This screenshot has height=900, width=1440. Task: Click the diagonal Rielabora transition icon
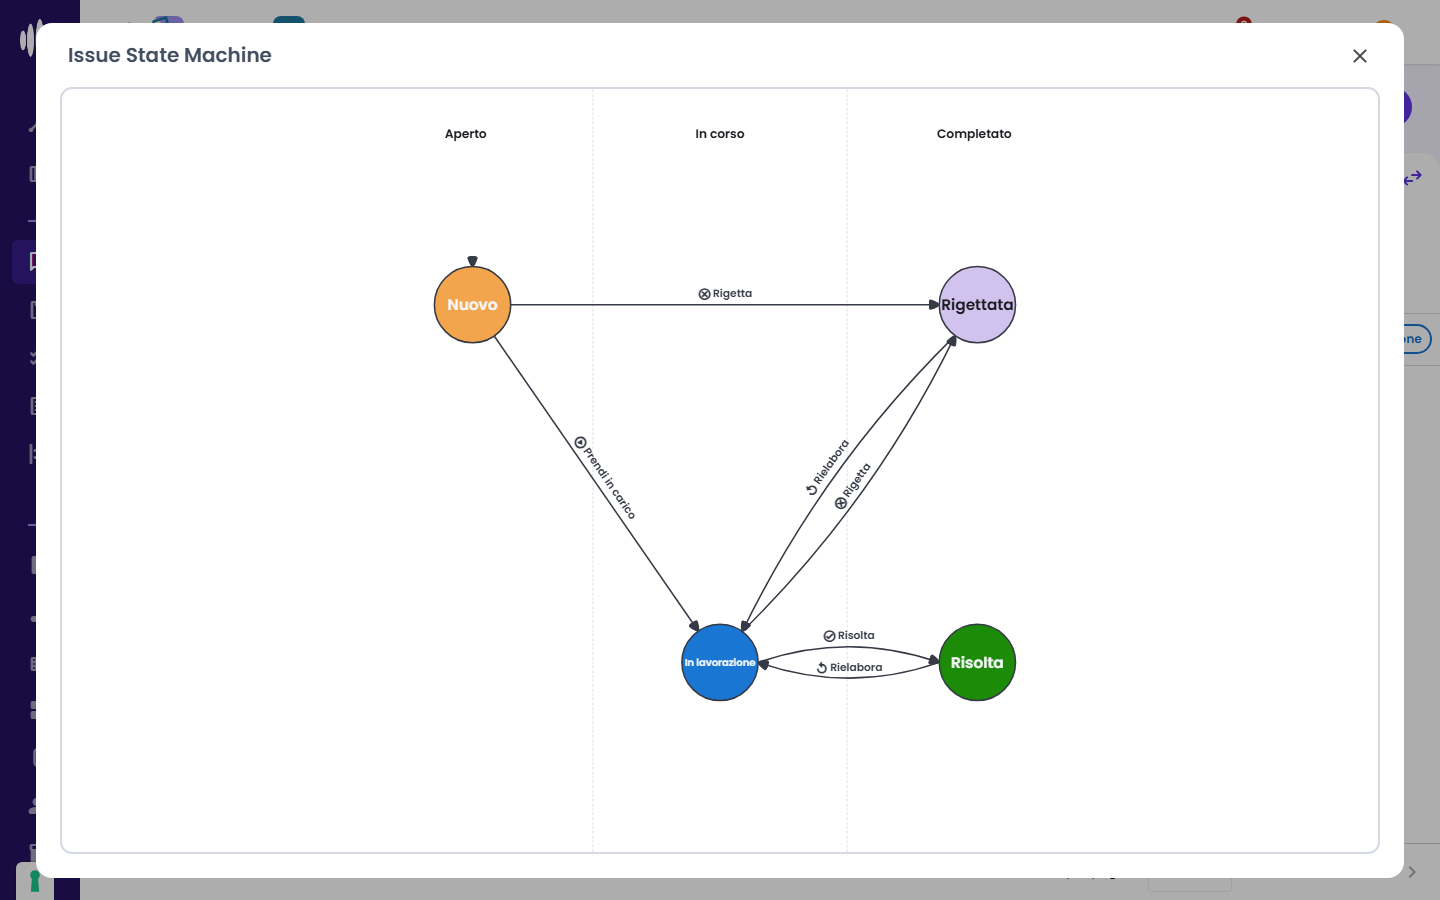pyautogui.click(x=812, y=489)
